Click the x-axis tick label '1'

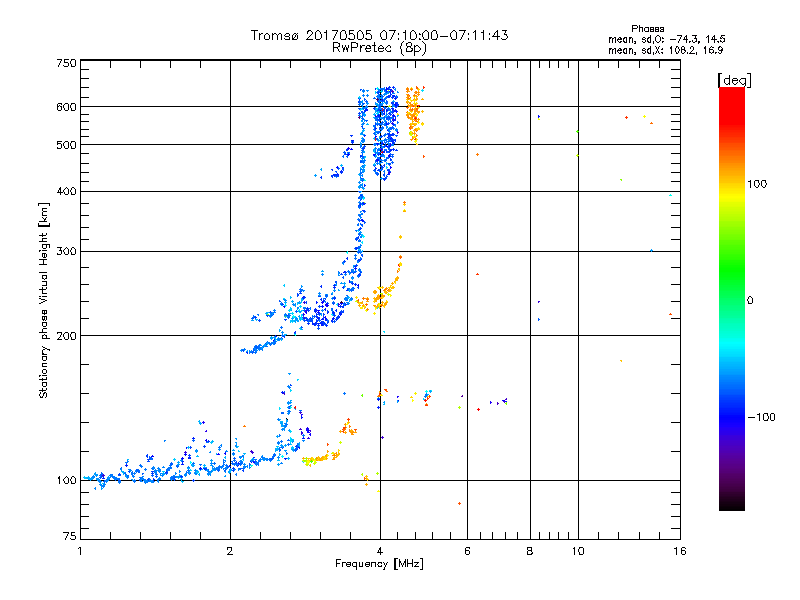80,551
